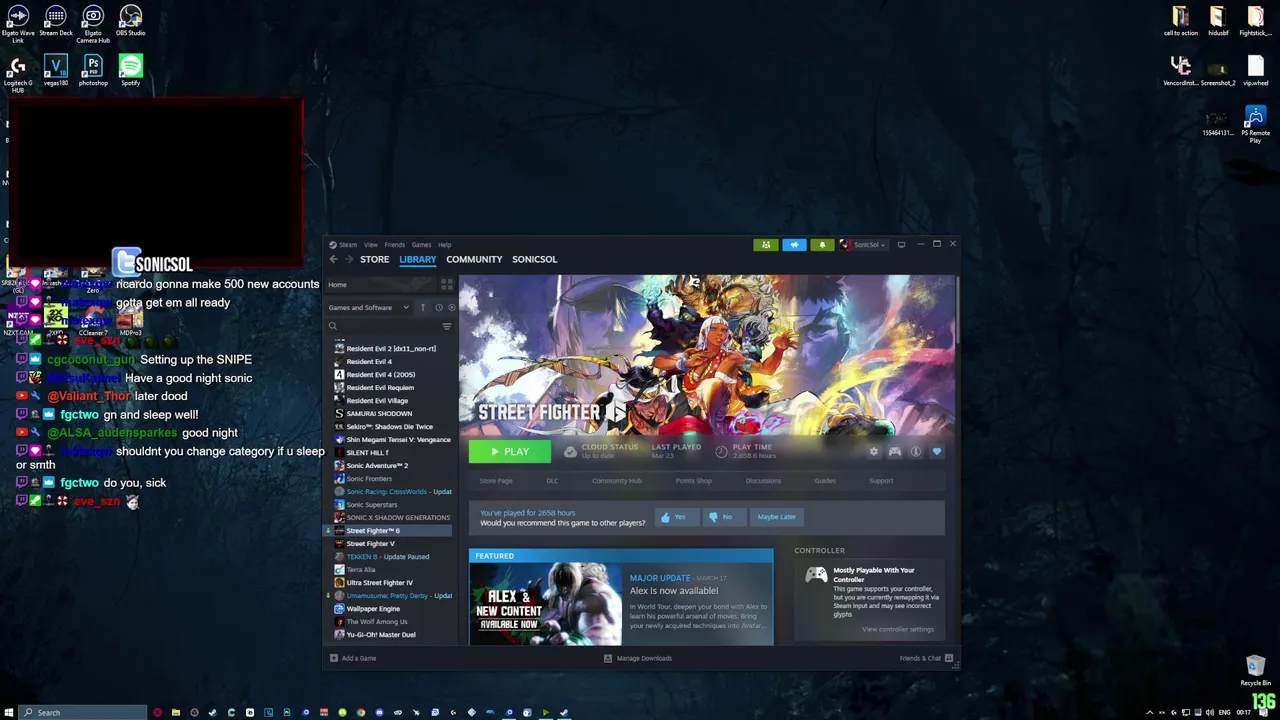
Task: Open the Games menu
Action: pyautogui.click(x=421, y=245)
